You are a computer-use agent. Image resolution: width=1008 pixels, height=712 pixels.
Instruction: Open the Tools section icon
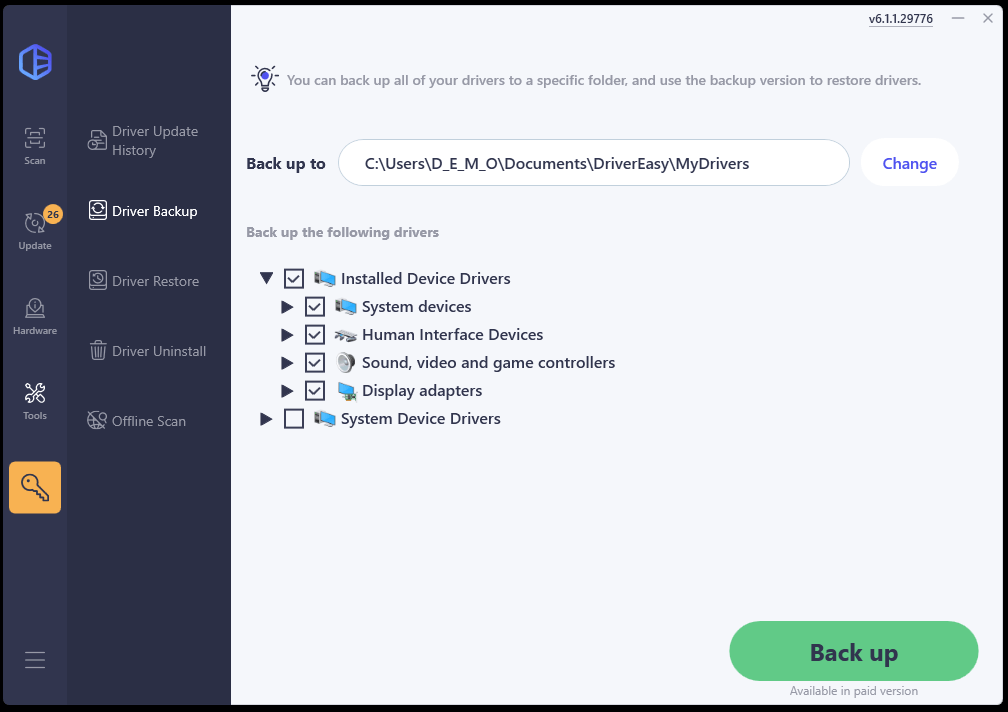35,393
